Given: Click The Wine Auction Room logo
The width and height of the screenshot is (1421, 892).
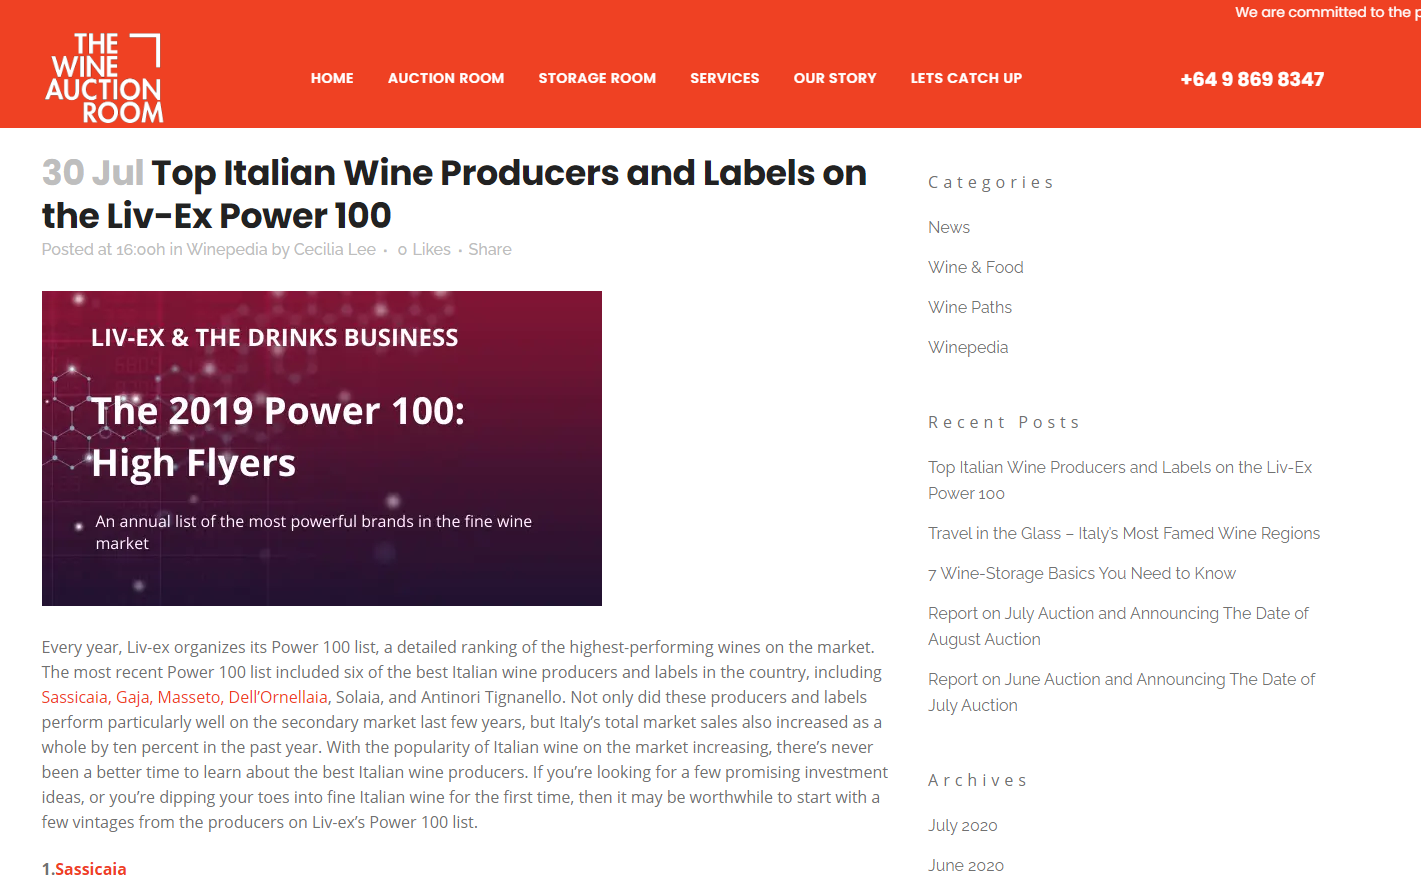Looking at the screenshot, I should click(104, 78).
